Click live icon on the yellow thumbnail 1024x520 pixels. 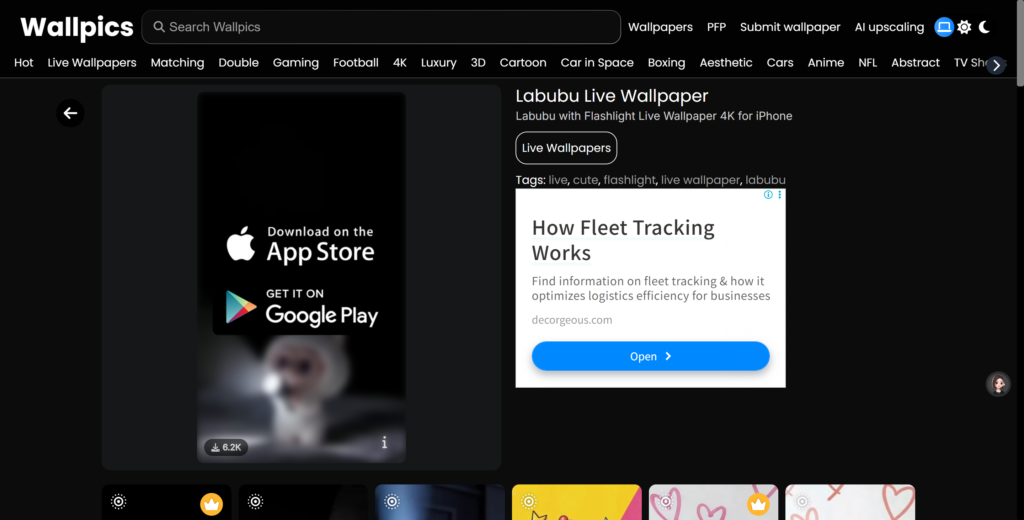click(529, 502)
